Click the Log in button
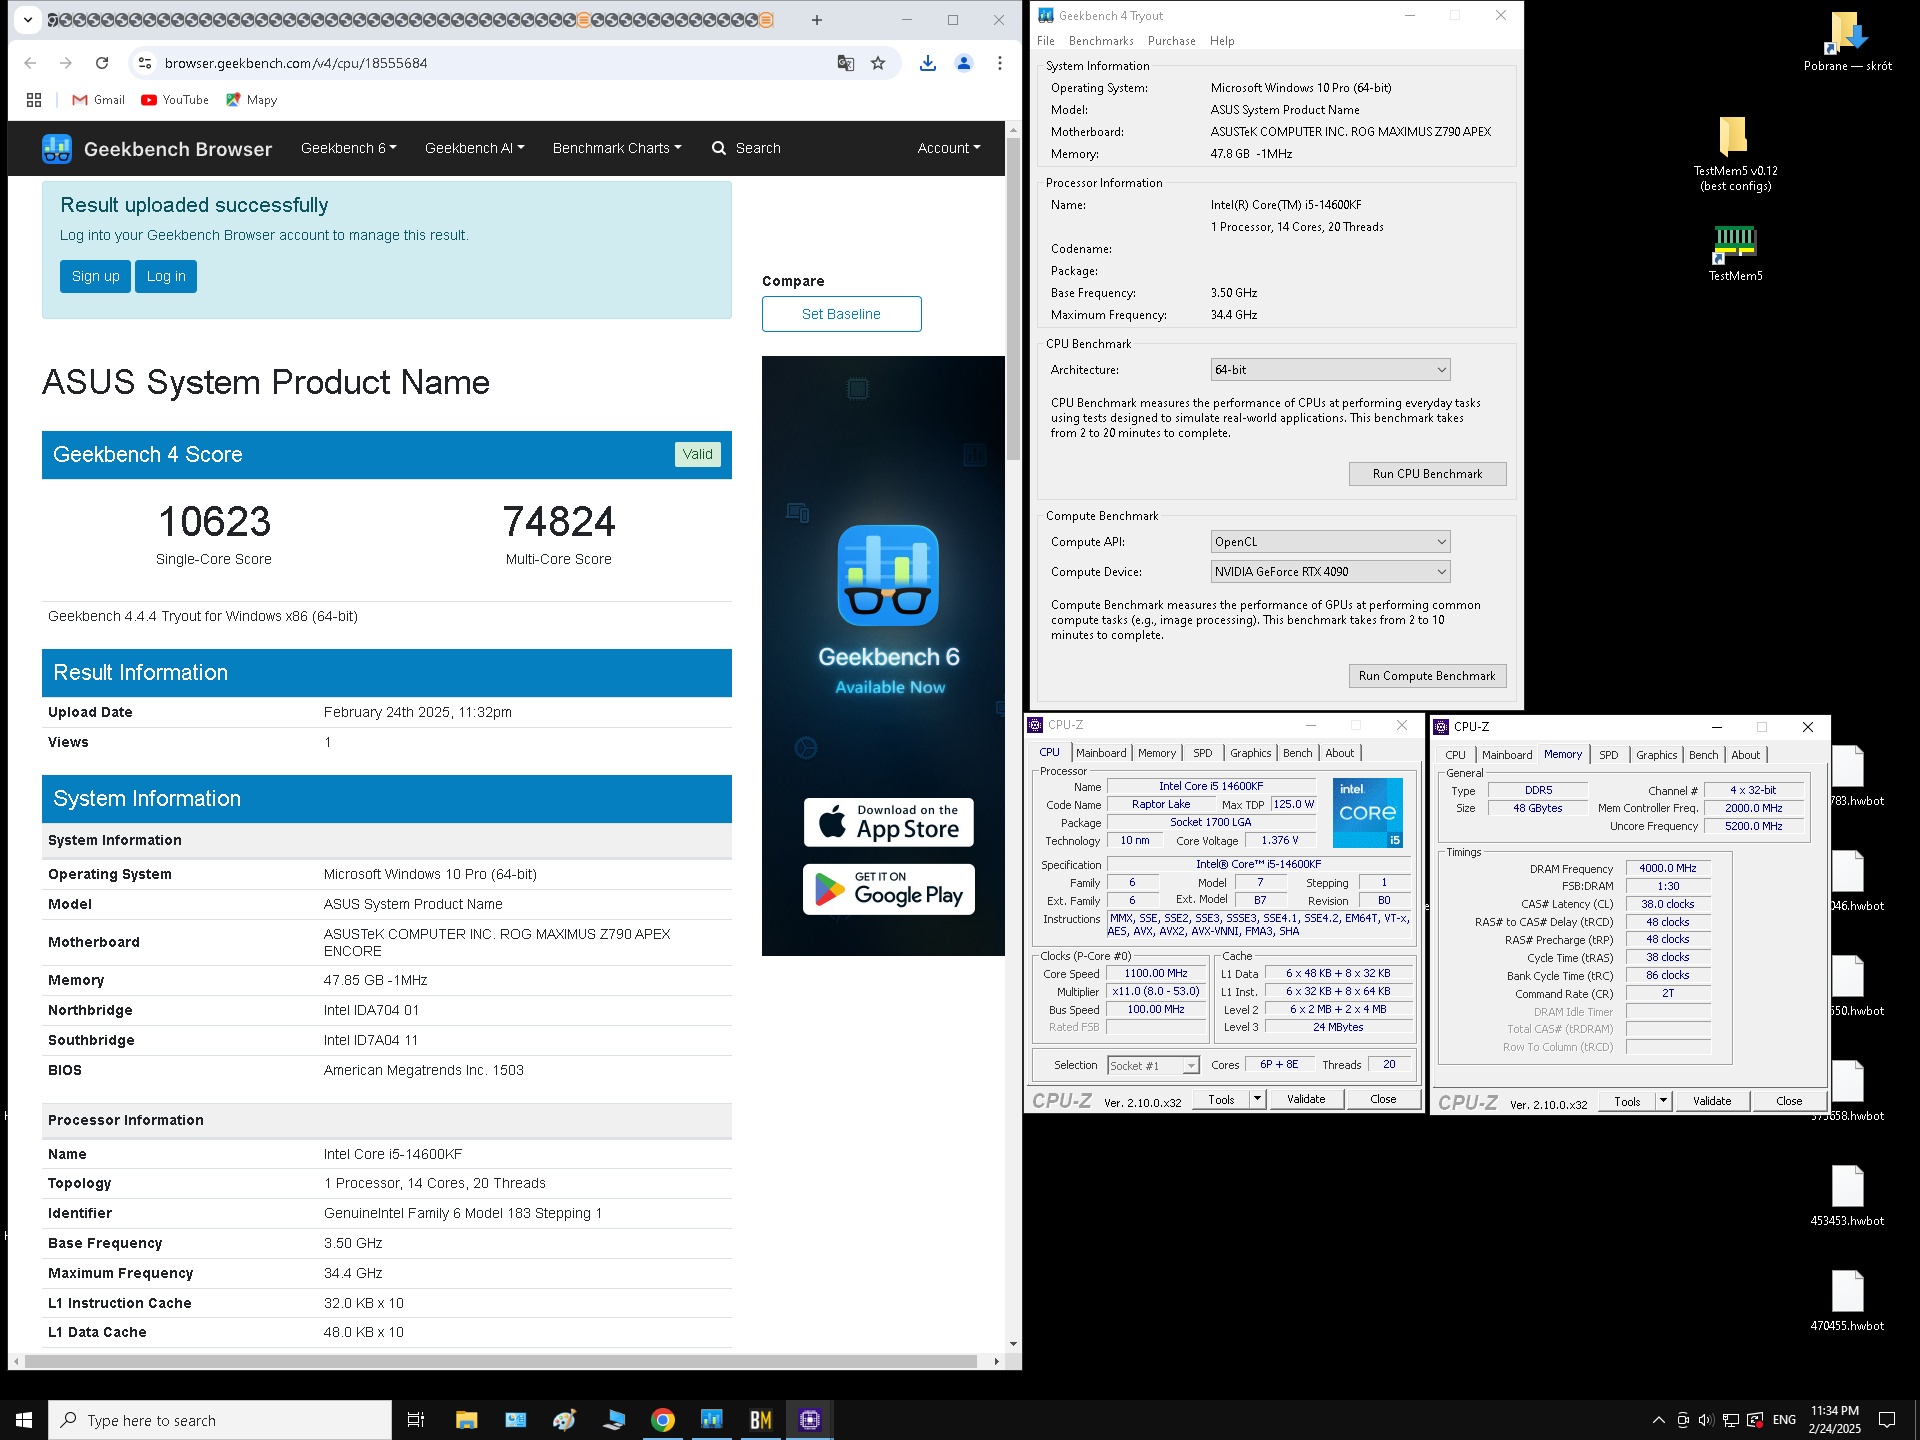 coord(166,276)
